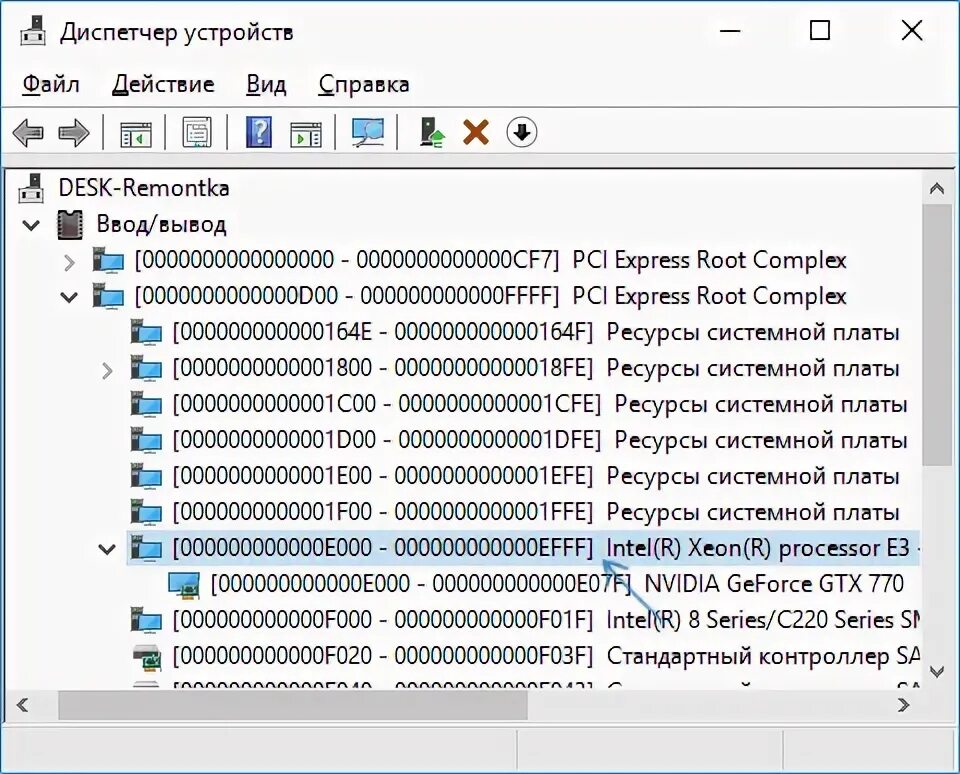The height and width of the screenshot is (774, 960).
Task: Click the SATA controller icon at 0F020 row
Action: click(146, 657)
